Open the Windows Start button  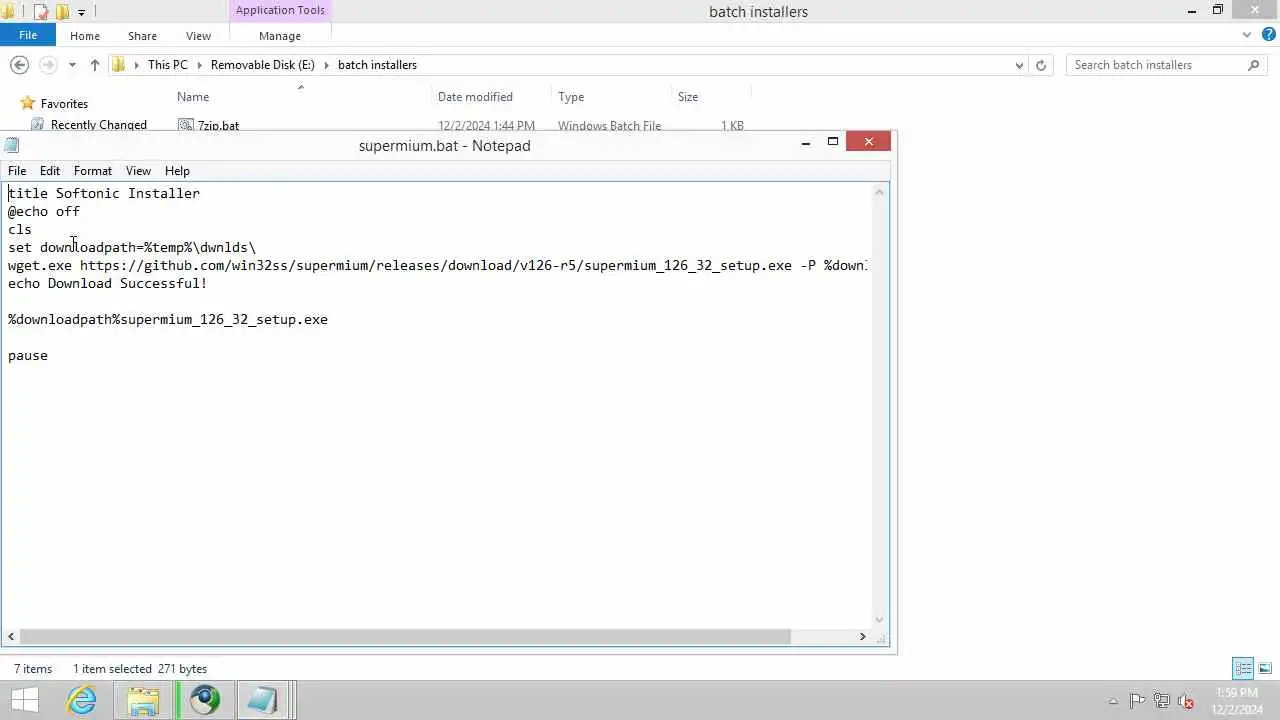coord(24,700)
